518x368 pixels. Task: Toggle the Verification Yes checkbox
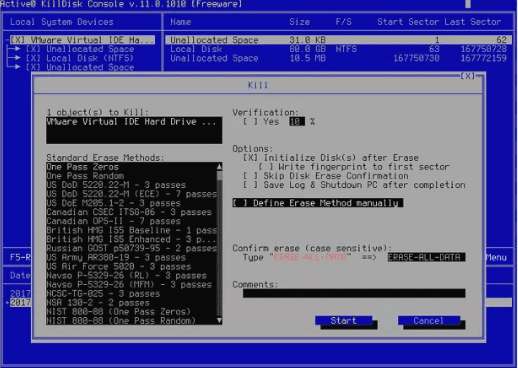tap(250, 122)
